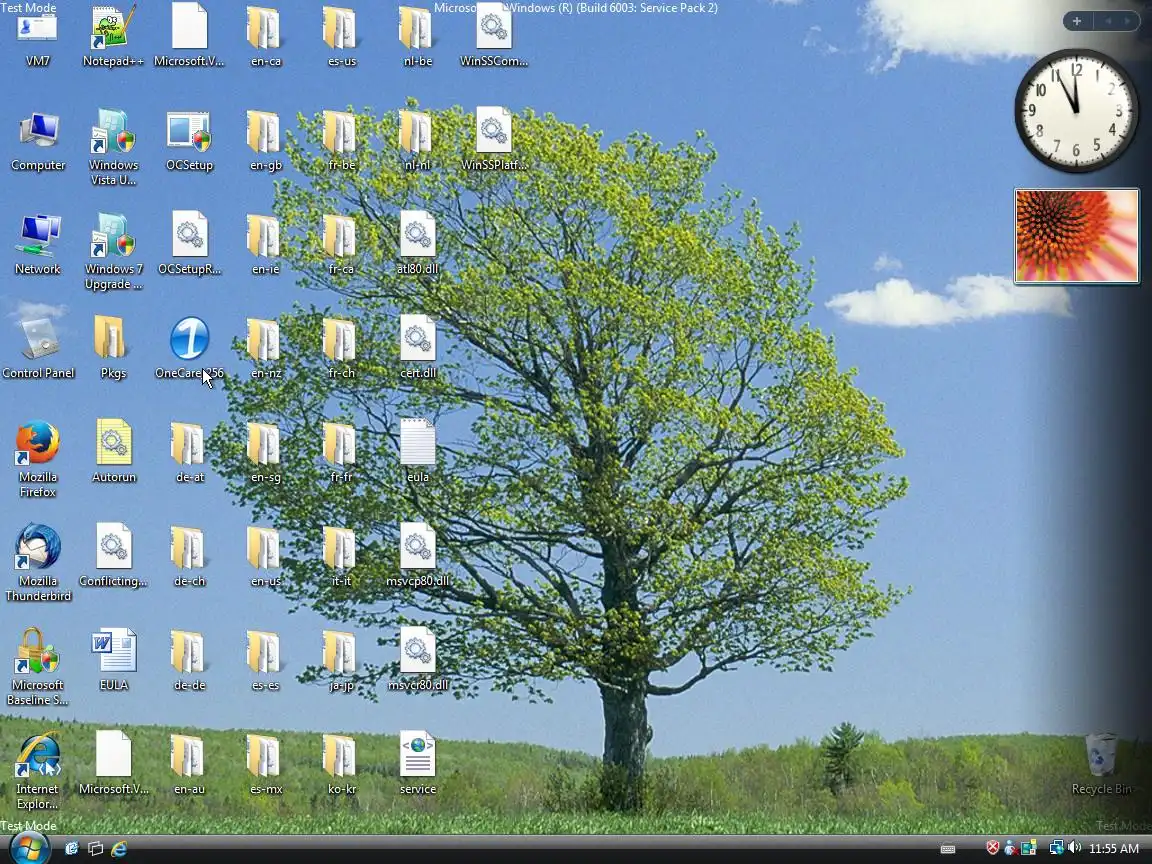Select the fr-ca folder
Screen dimensions: 1152x864
click(x=341, y=245)
